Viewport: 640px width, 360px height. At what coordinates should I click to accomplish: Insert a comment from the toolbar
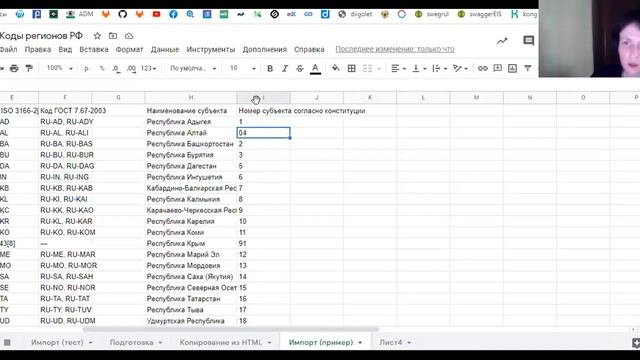click(x=498, y=68)
